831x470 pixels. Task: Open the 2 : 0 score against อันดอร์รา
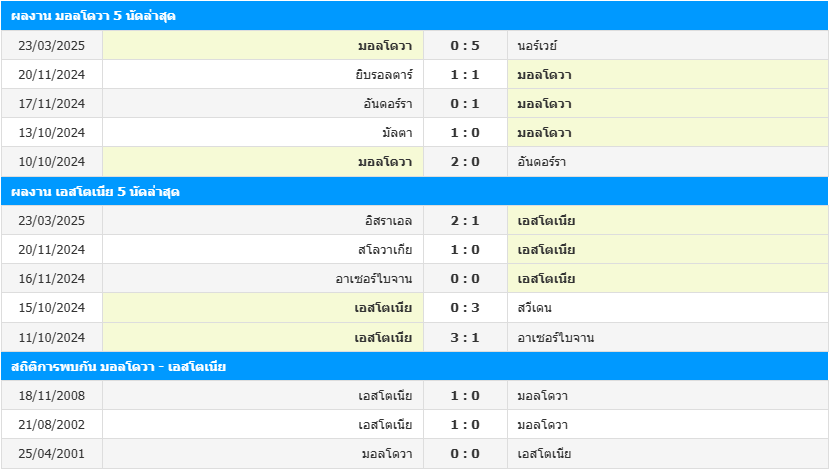(x=465, y=162)
